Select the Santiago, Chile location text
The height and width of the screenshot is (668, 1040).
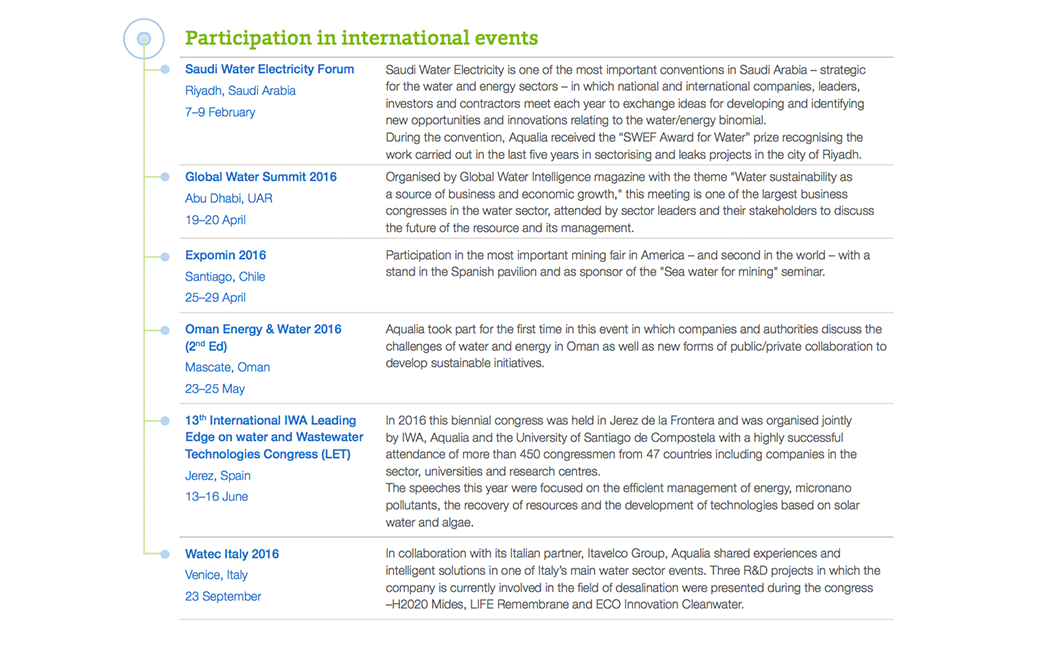pos(225,277)
